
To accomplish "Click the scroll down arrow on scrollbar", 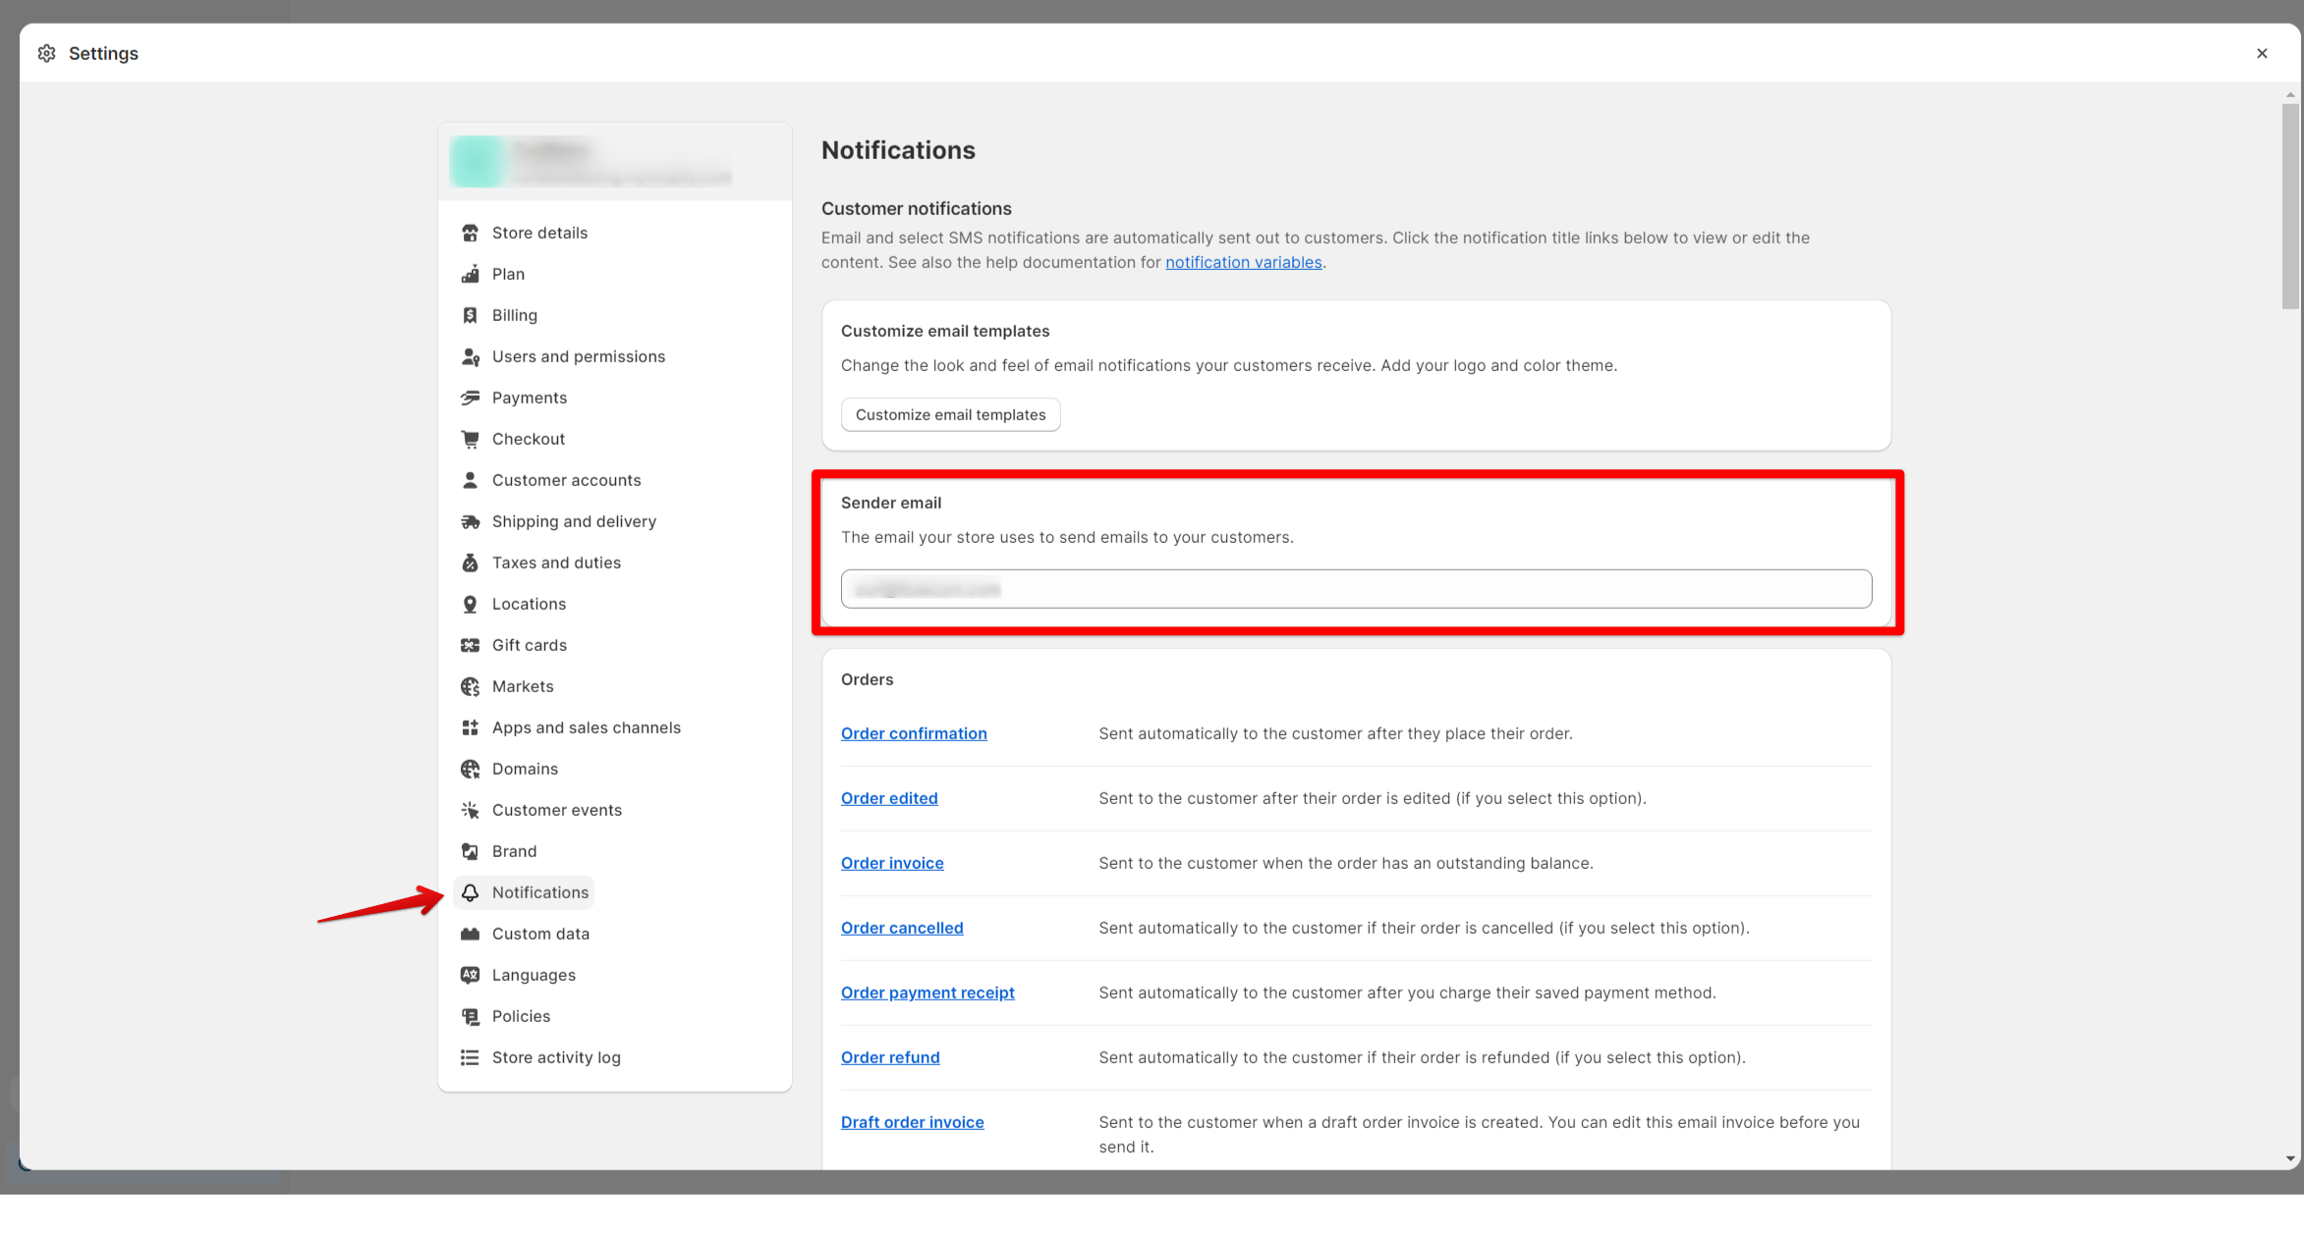I will (2289, 1159).
